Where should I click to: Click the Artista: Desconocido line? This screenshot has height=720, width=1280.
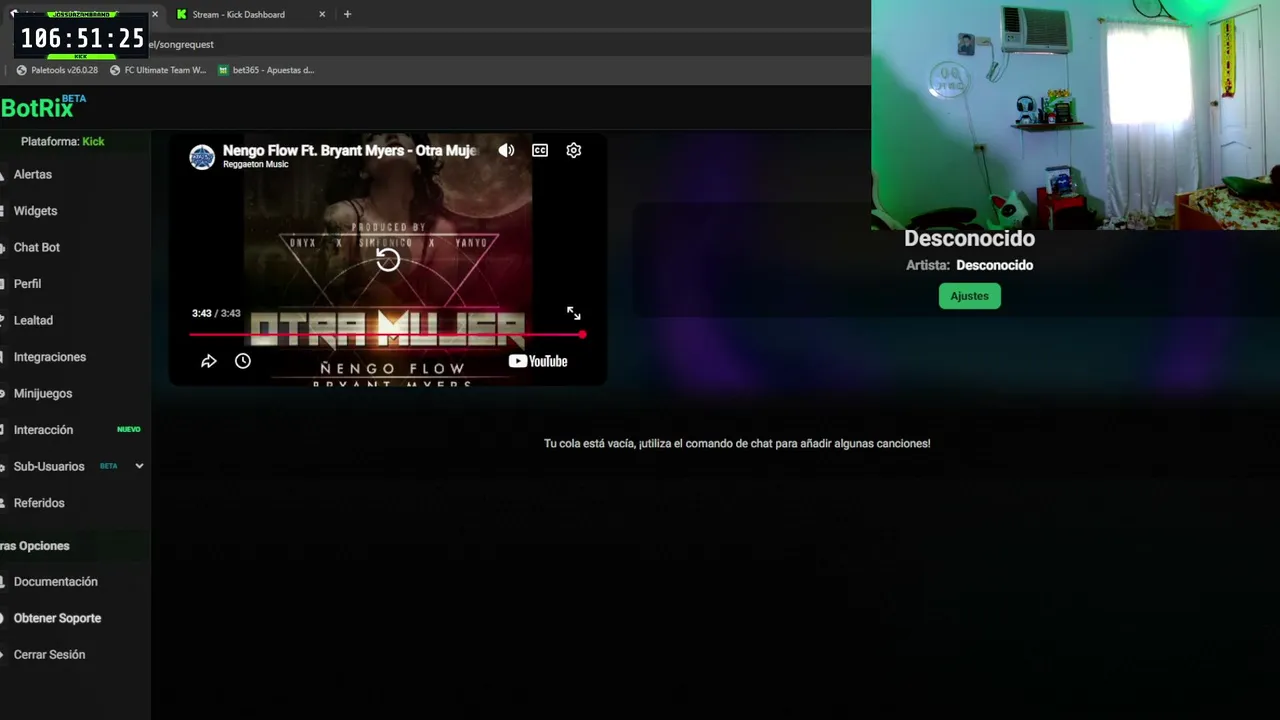tap(969, 265)
